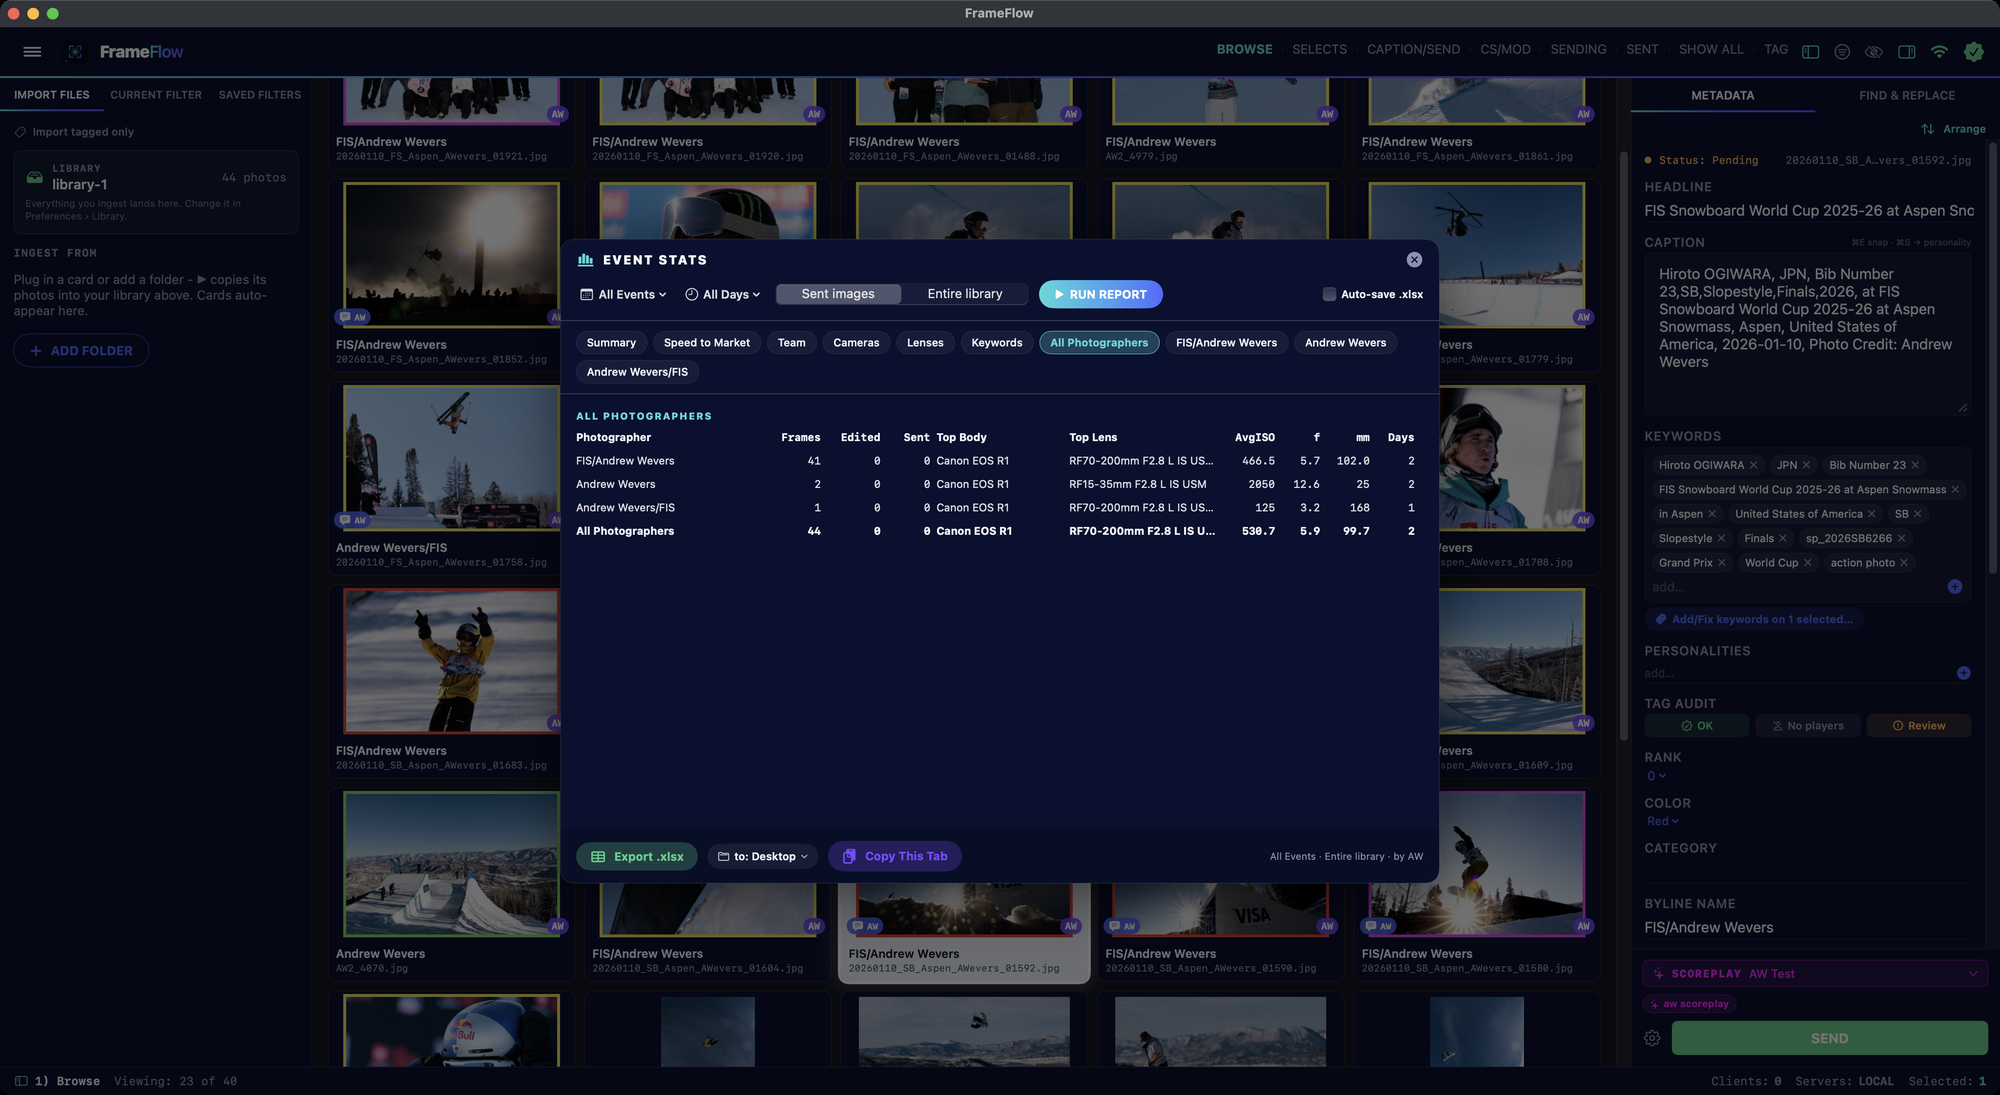Open the Rank dropdown
Image resolution: width=2000 pixels, height=1095 pixels.
(x=1656, y=776)
